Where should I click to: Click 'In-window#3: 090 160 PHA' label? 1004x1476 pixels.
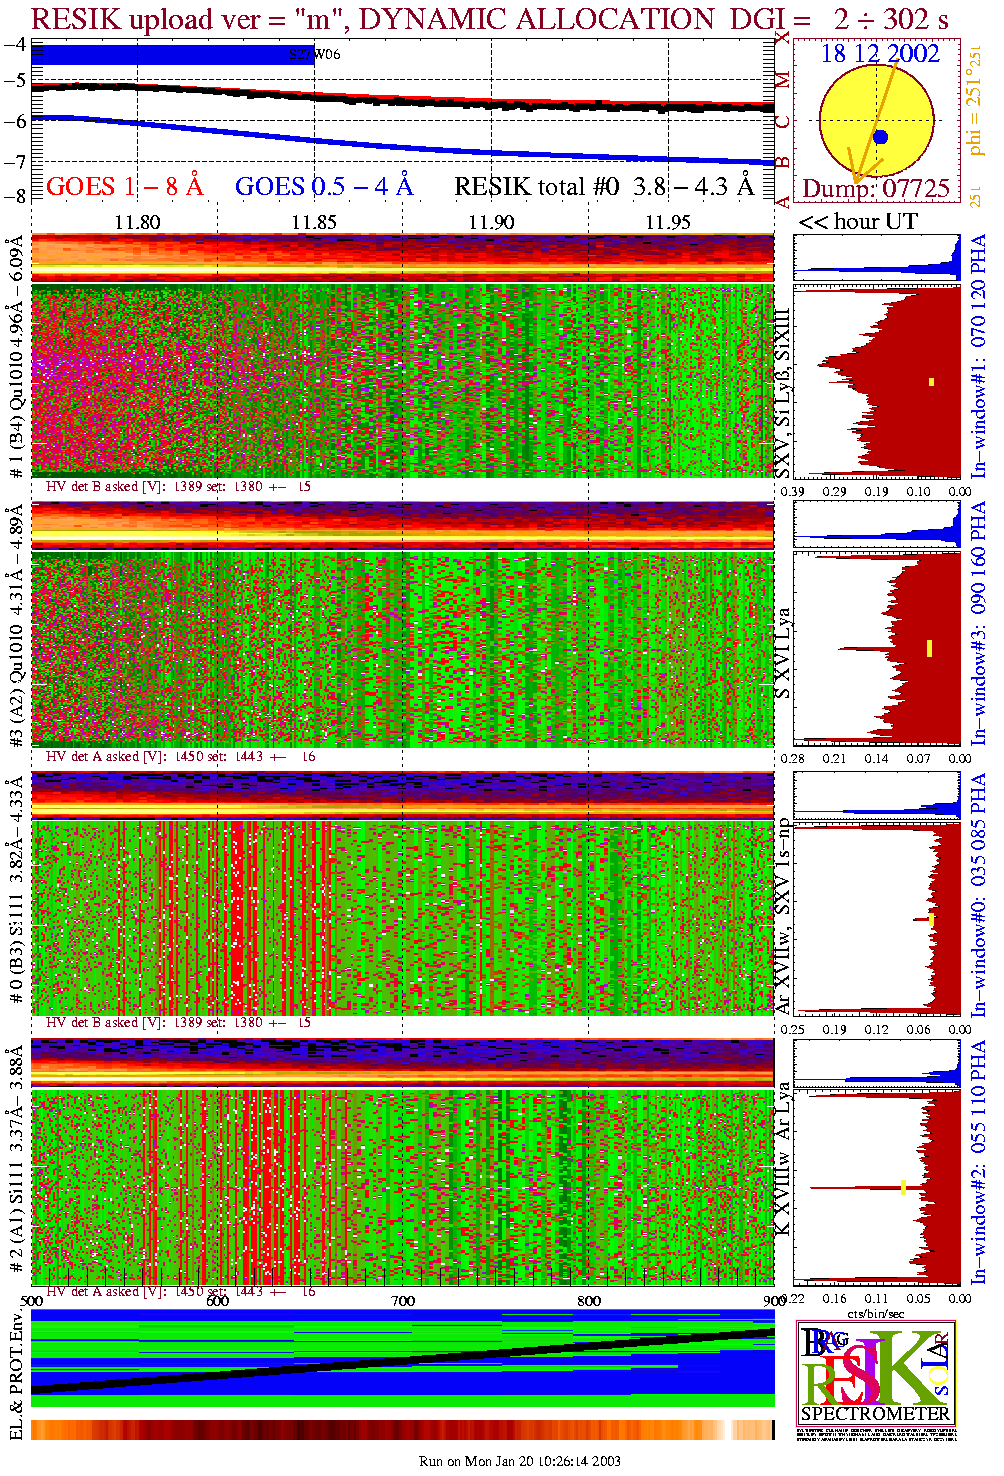(977, 624)
